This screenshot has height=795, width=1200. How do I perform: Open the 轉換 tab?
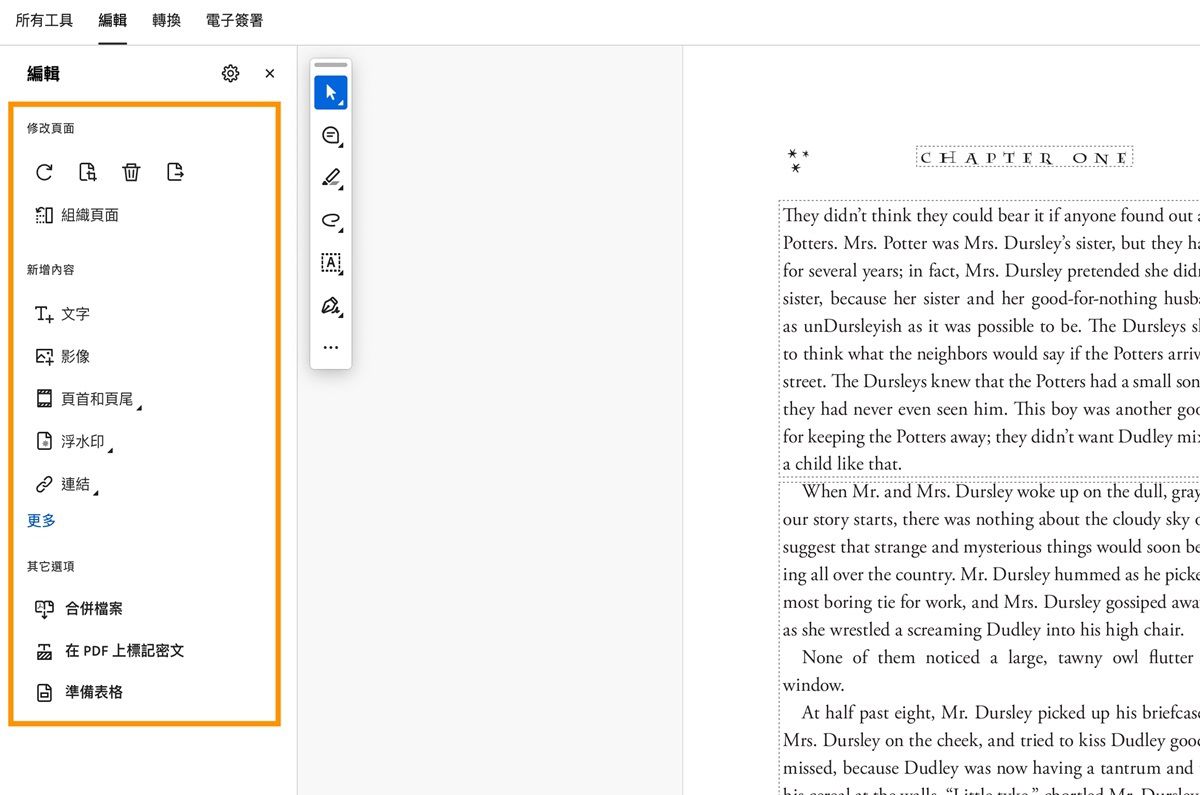(166, 20)
